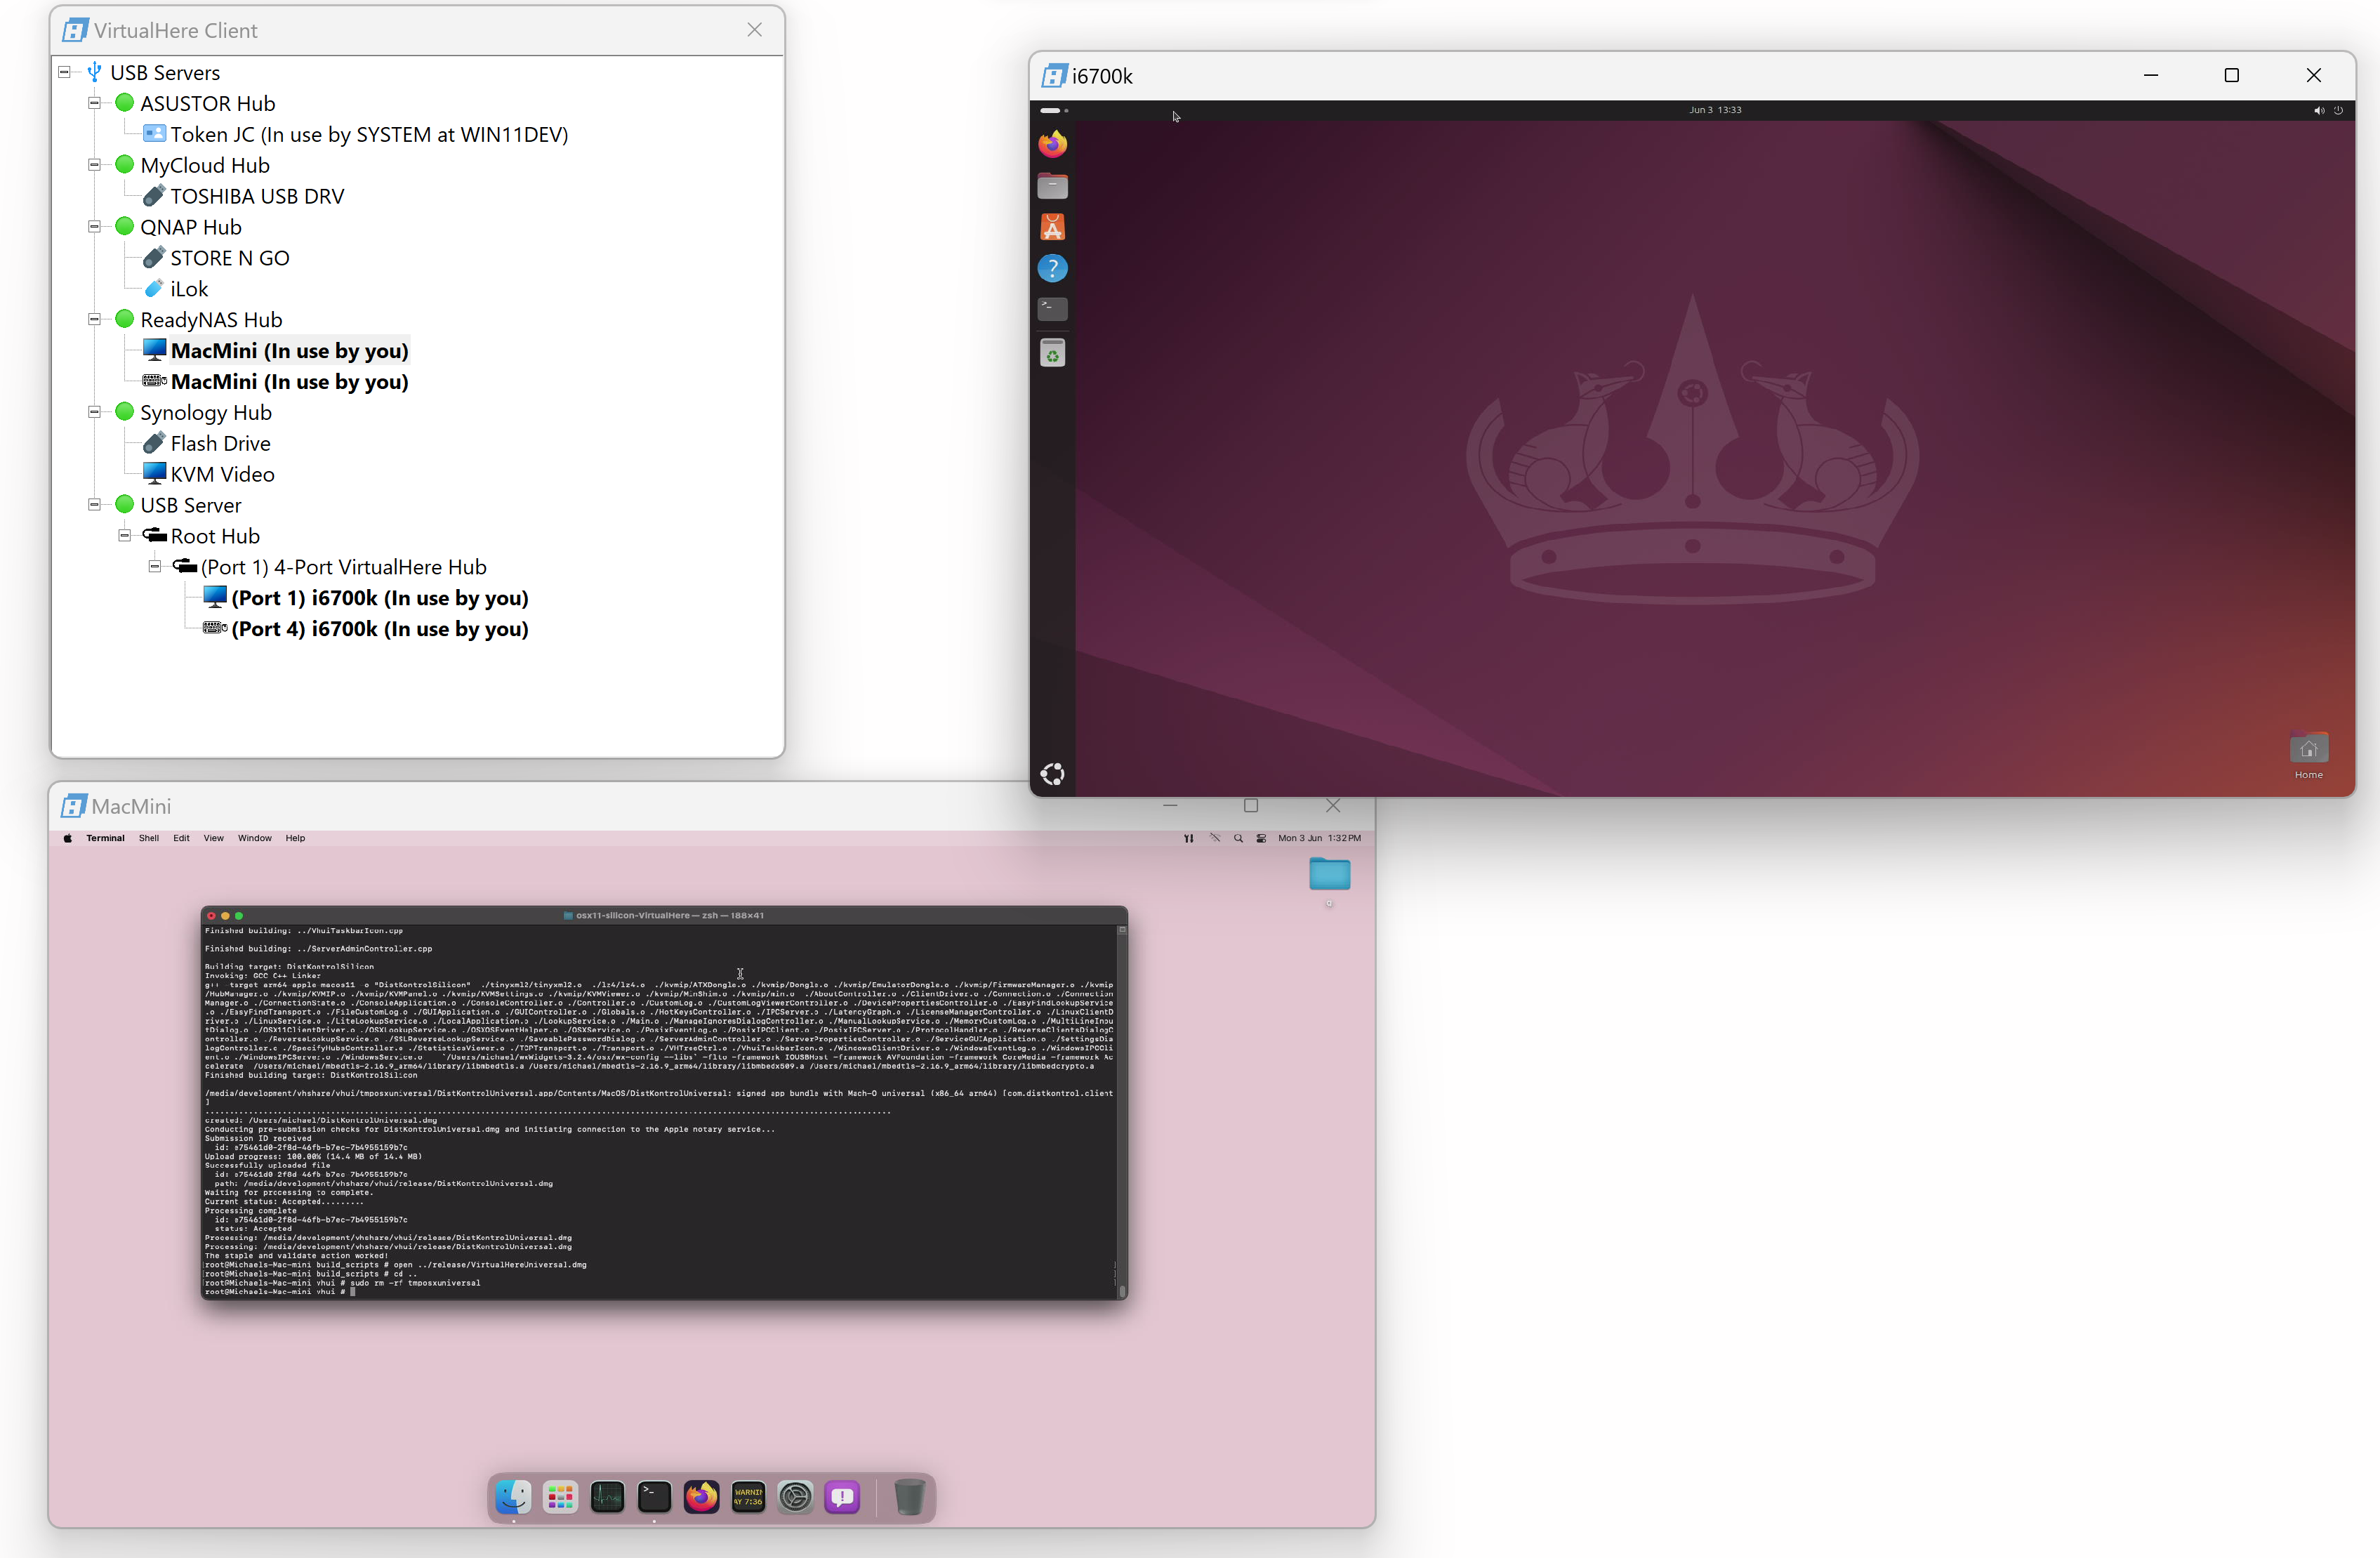The height and width of the screenshot is (1558, 2380).
Task: Collapse the Synology Hub tree node
Action: [95, 412]
